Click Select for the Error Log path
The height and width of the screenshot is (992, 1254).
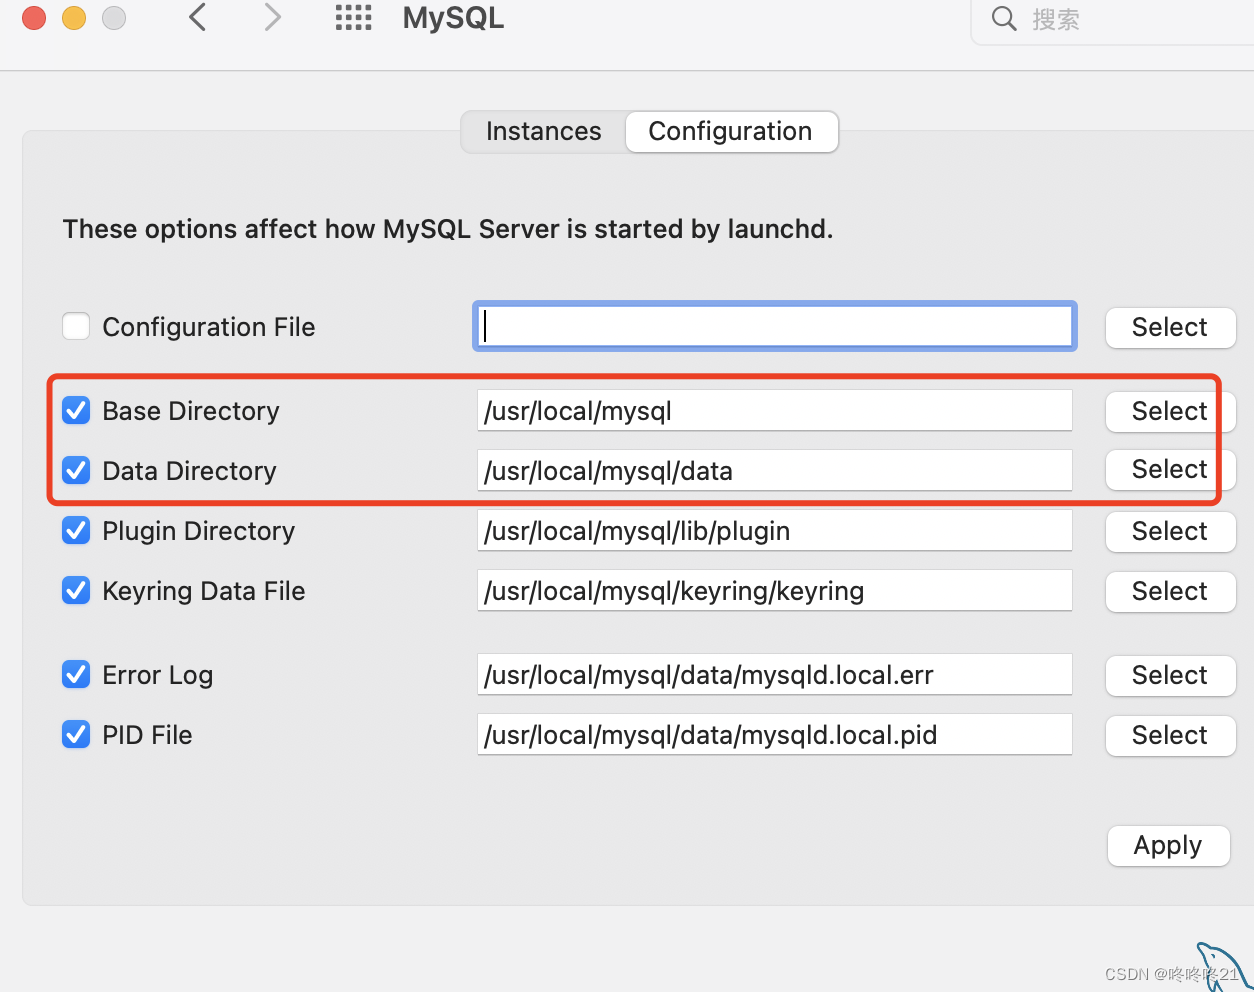[x=1170, y=675]
